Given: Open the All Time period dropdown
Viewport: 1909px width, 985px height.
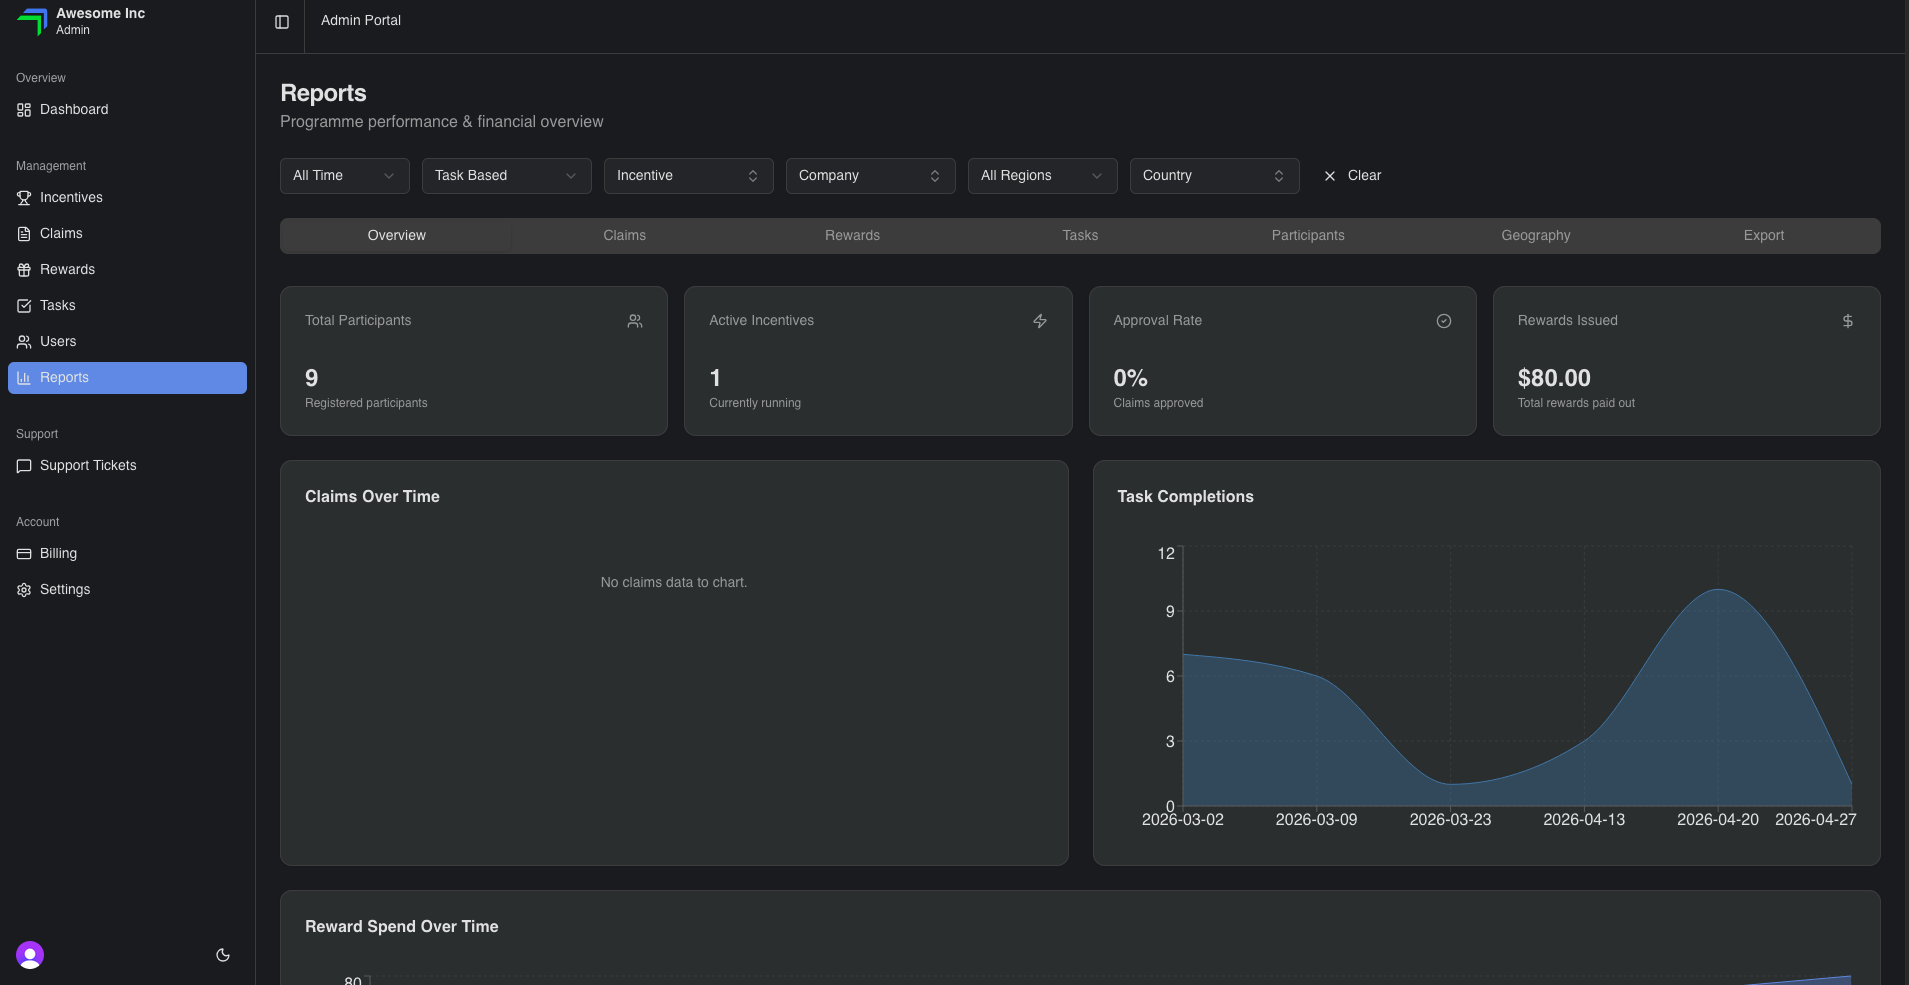Looking at the screenshot, I should pos(345,176).
